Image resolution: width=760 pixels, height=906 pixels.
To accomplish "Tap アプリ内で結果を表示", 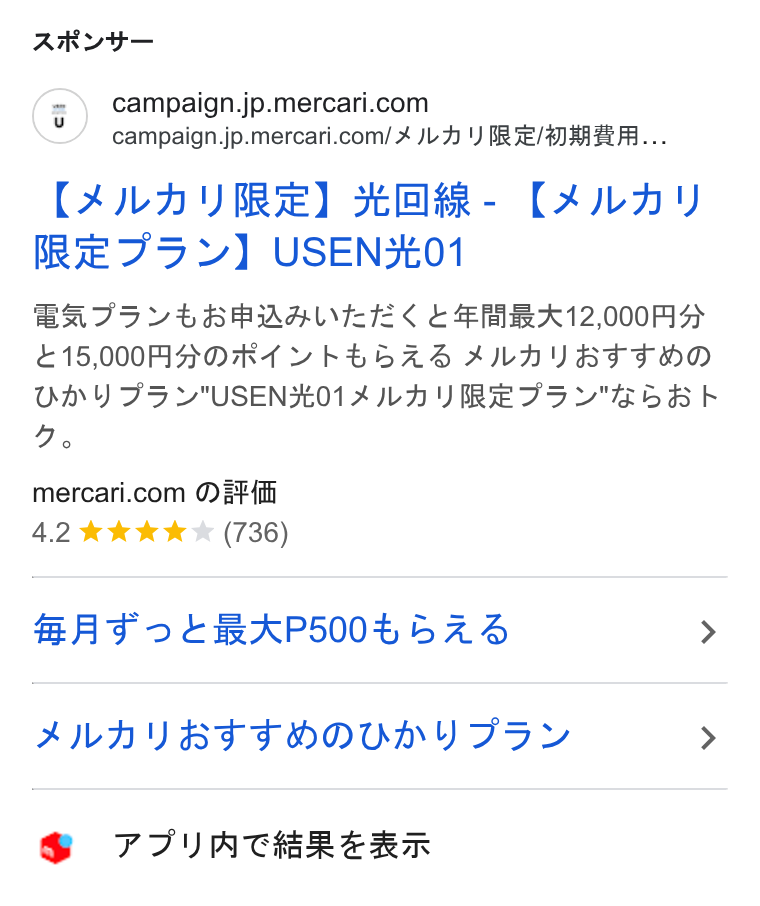I will click(x=272, y=845).
